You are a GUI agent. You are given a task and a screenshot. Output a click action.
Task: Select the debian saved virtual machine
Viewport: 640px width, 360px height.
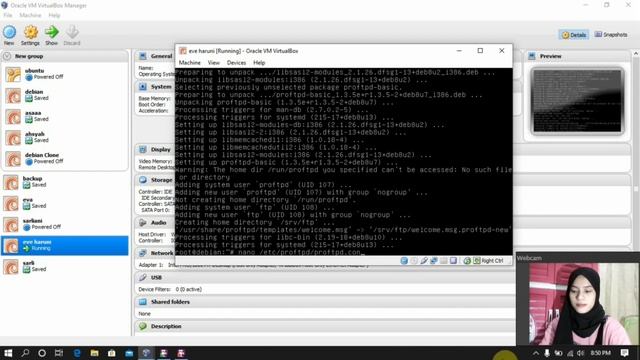(65, 96)
